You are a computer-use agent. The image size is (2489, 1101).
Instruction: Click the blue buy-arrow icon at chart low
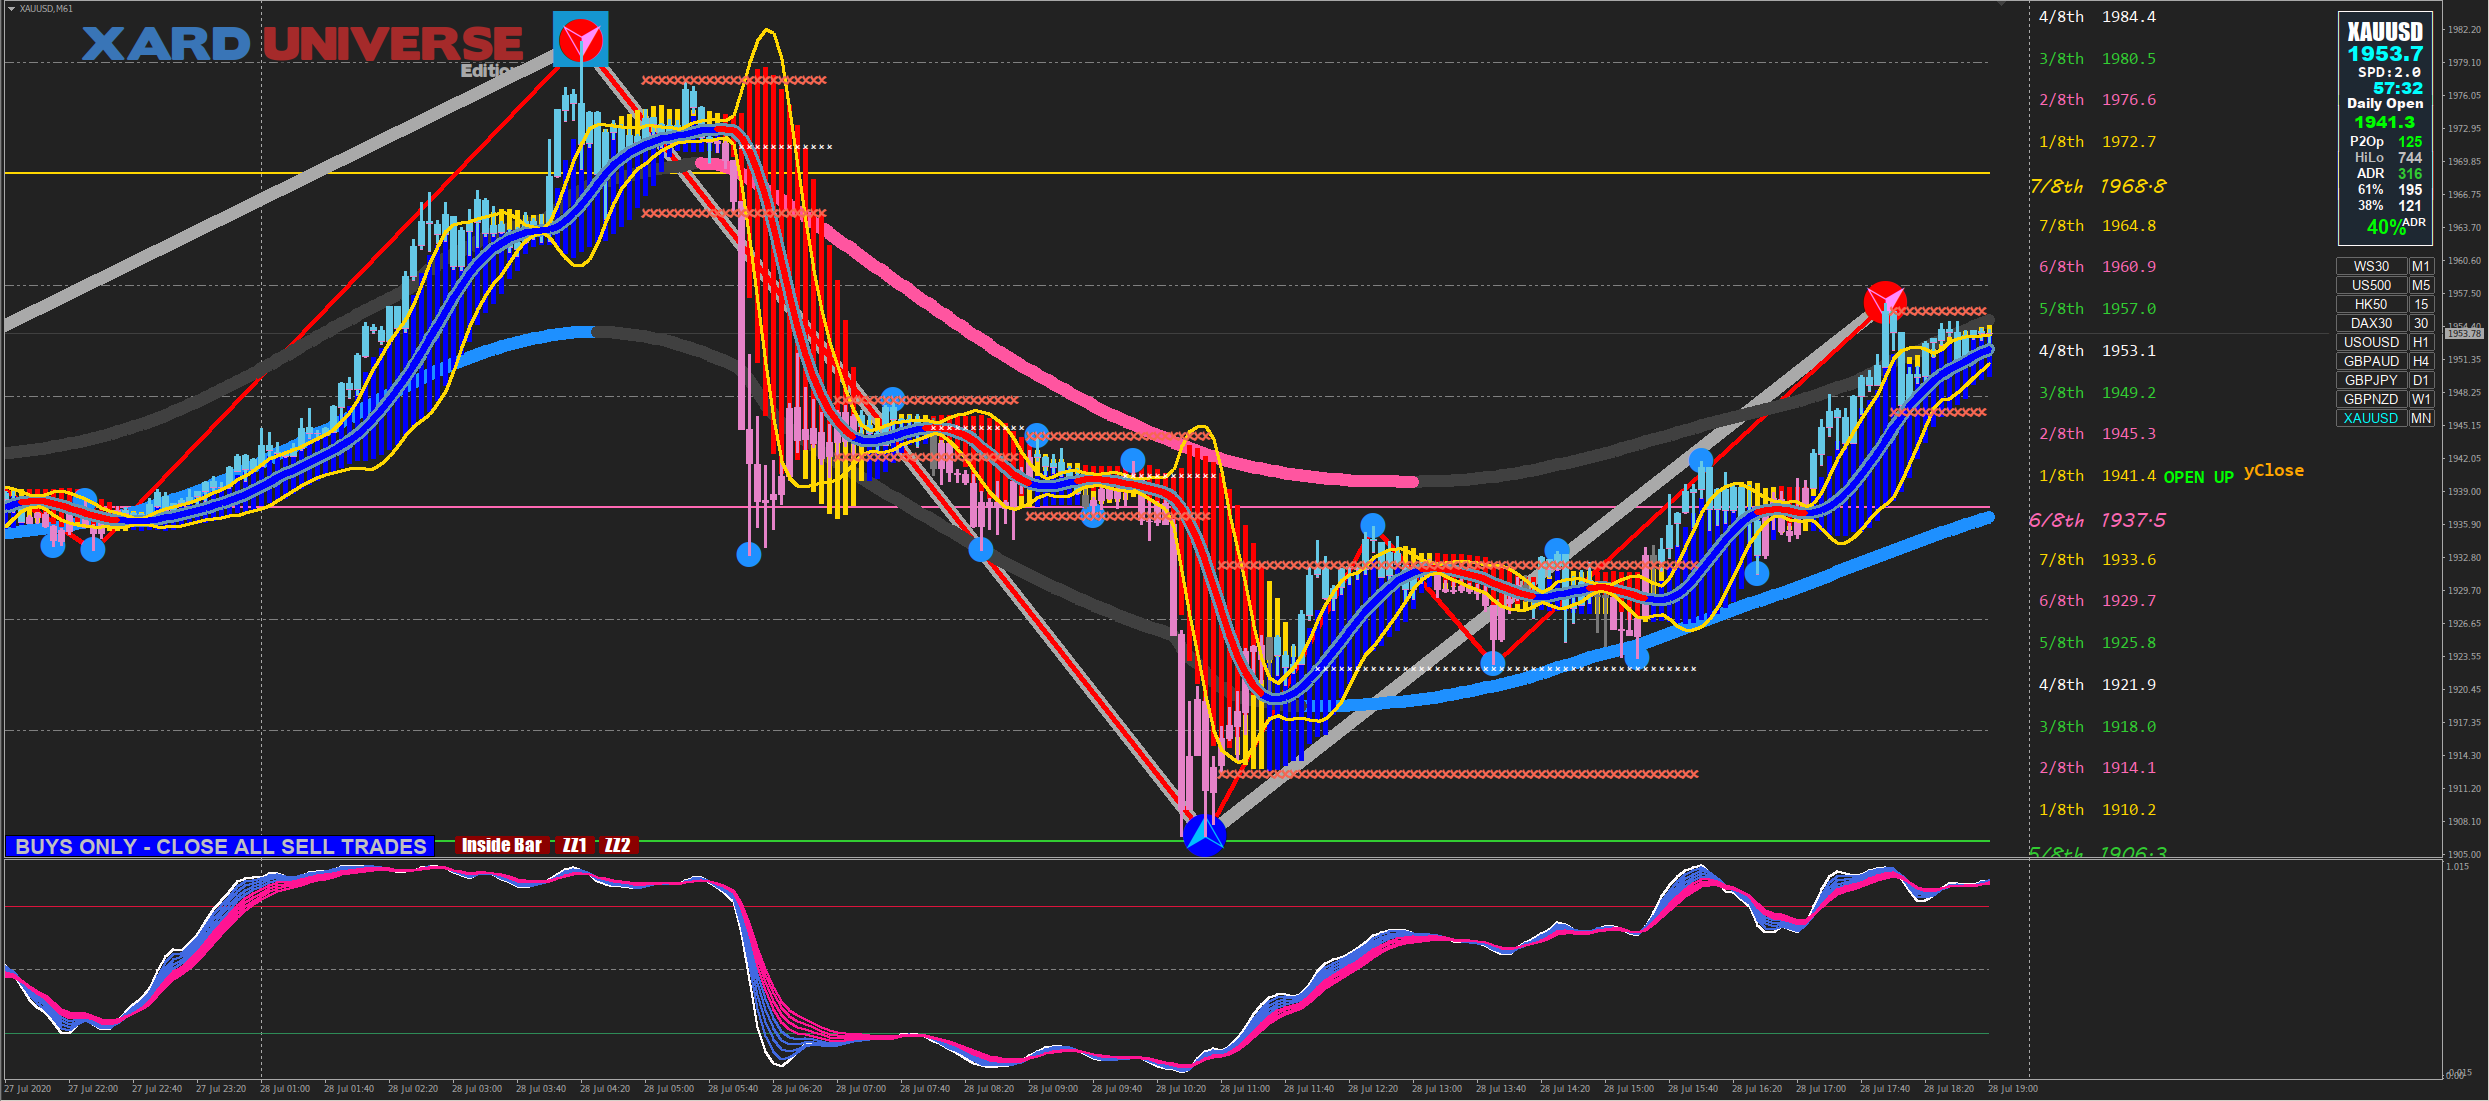(1204, 835)
